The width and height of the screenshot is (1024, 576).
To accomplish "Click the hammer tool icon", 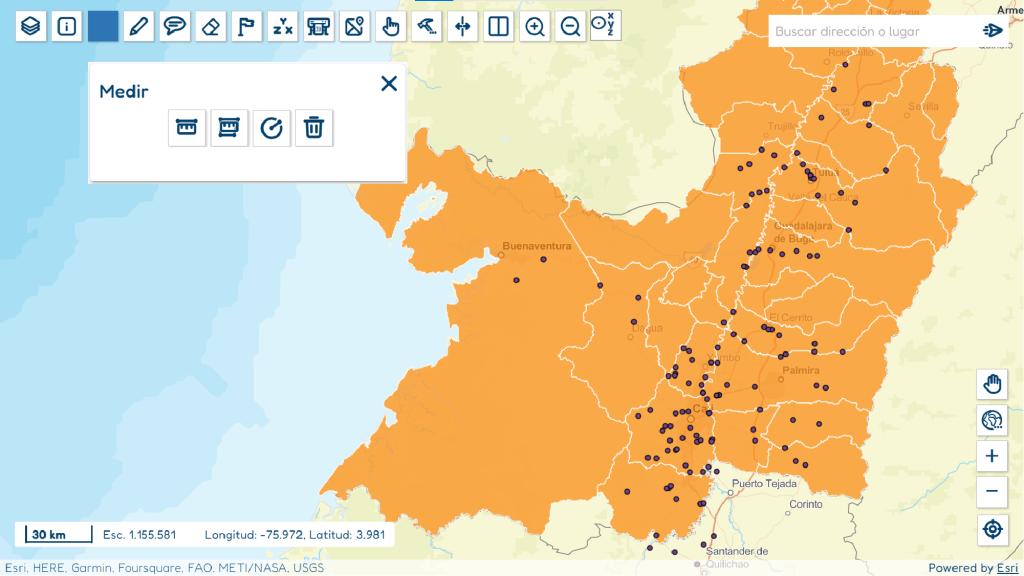I will click(x=426, y=27).
